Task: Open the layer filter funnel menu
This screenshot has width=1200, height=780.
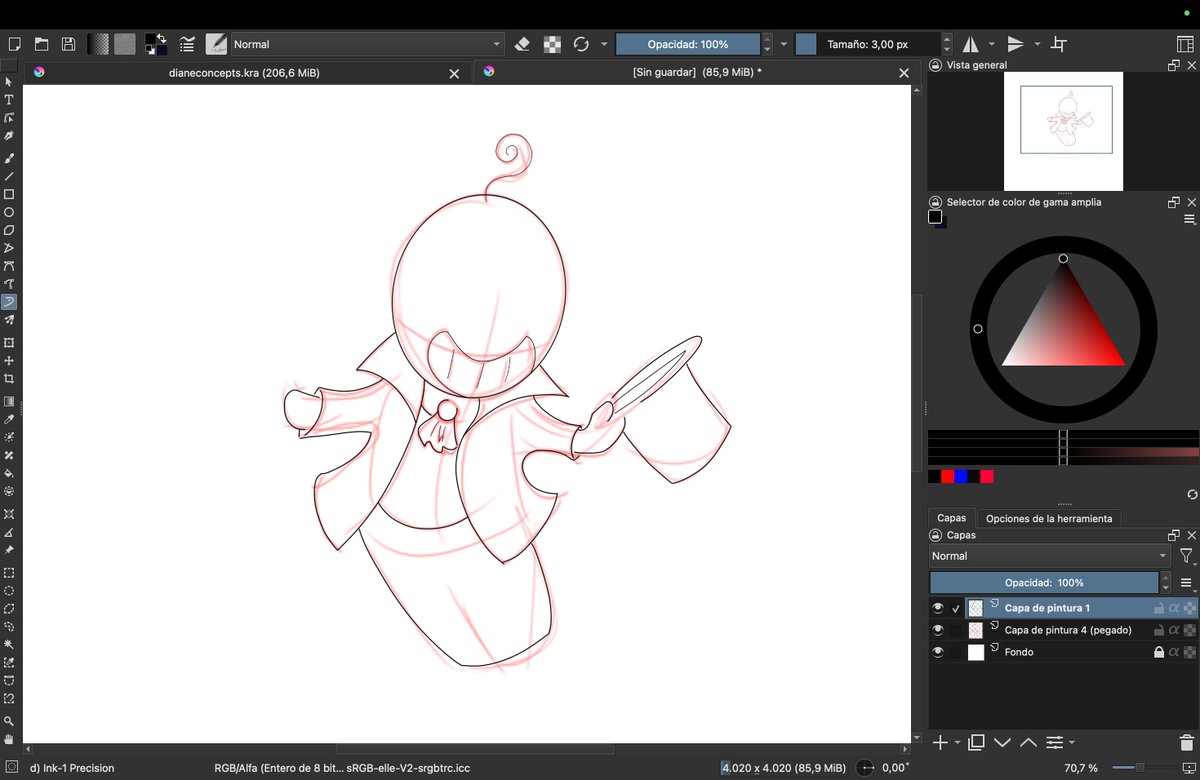Action: click(x=1186, y=556)
